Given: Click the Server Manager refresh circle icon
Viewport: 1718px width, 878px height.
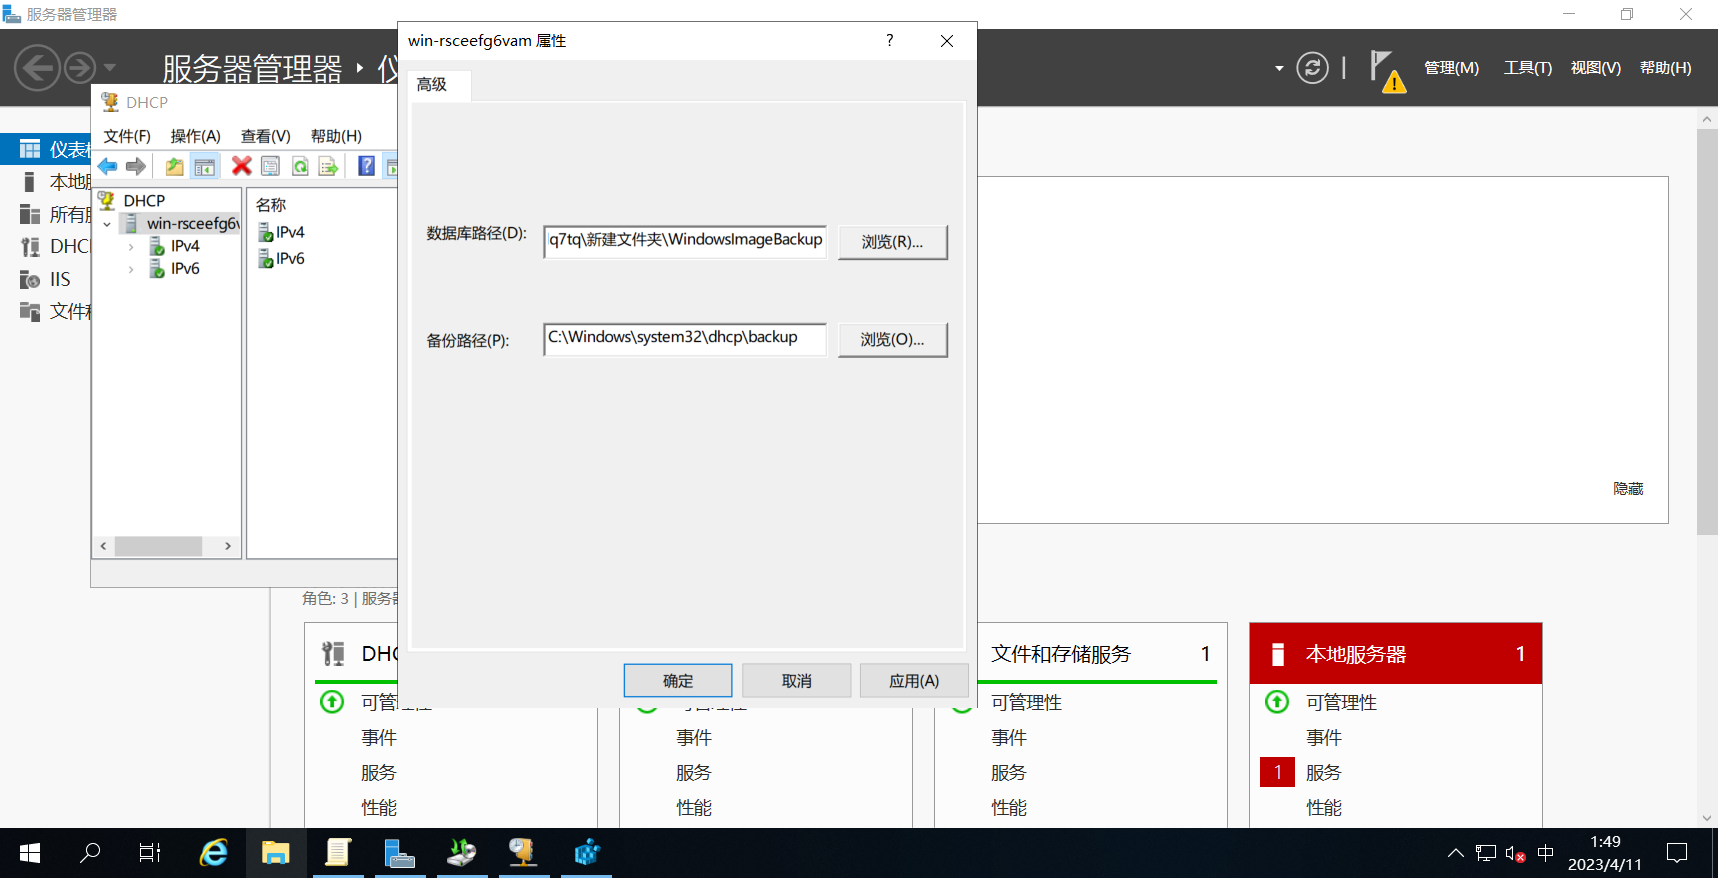Looking at the screenshot, I should (x=1312, y=68).
